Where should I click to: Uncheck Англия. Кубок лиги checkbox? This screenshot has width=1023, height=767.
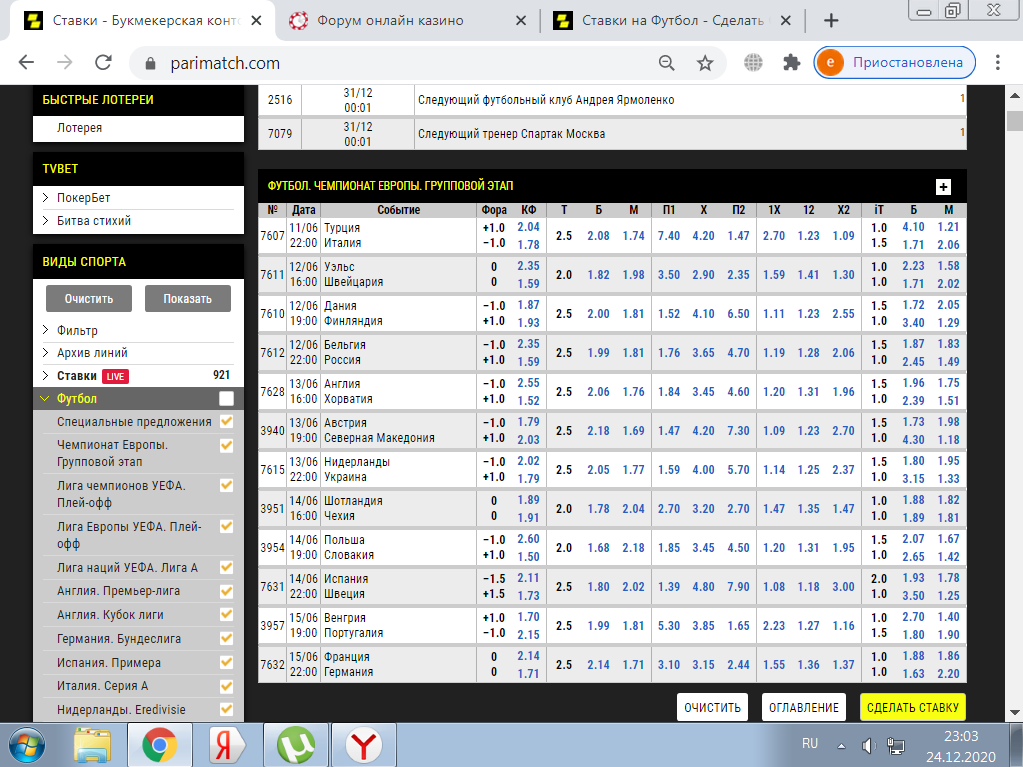pyautogui.click(x=226, y=614)
